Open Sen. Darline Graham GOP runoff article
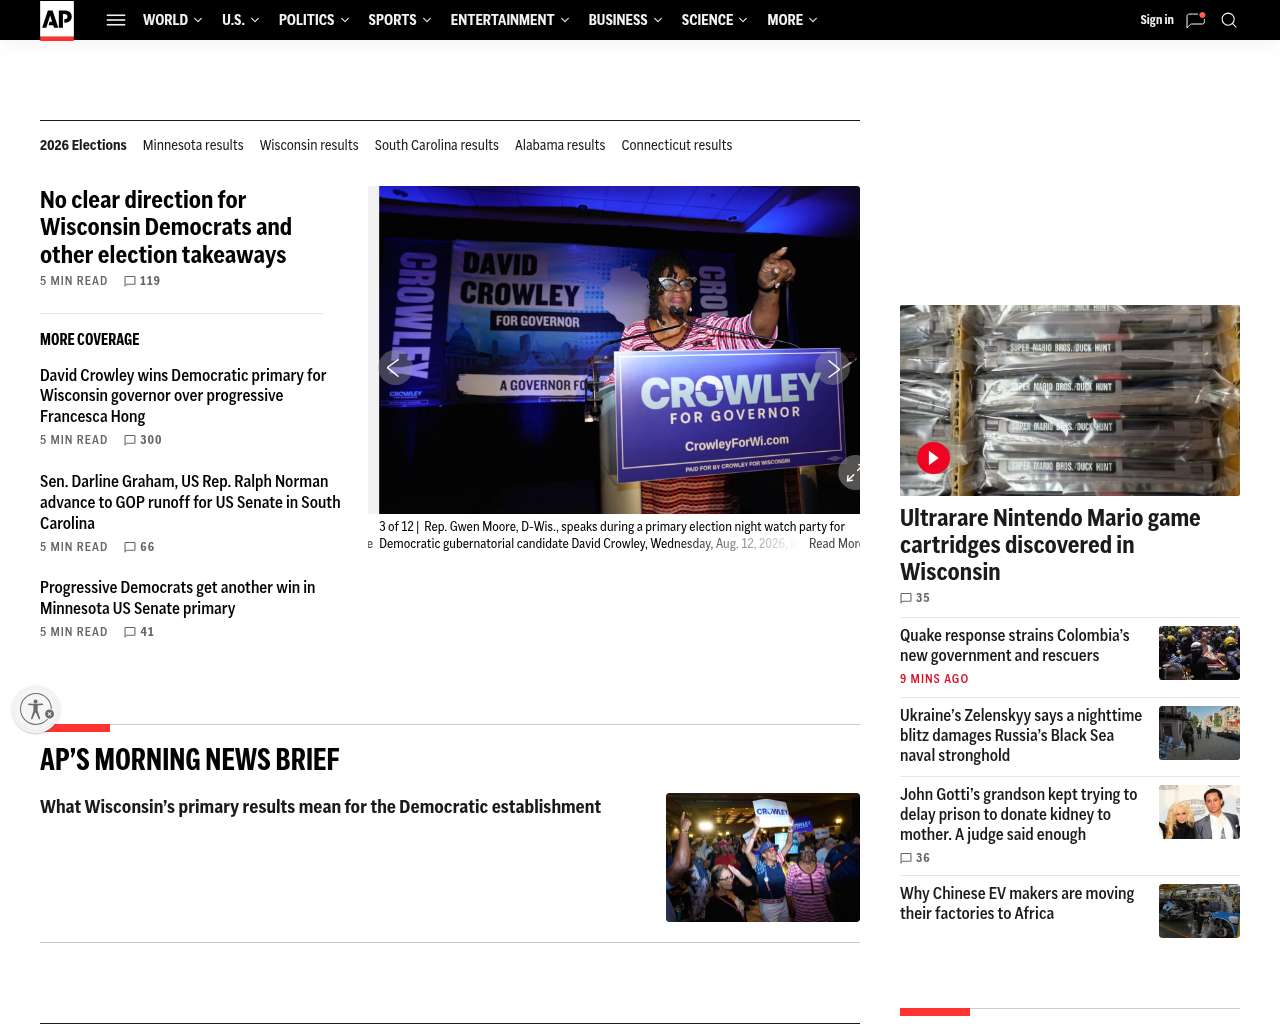The image size is (1280, 1024). 190,502
